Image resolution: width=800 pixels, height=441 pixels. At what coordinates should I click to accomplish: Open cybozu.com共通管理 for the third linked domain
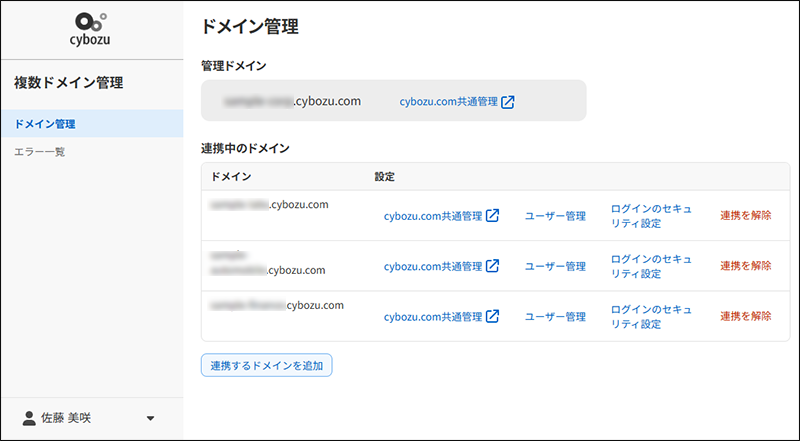433,317
